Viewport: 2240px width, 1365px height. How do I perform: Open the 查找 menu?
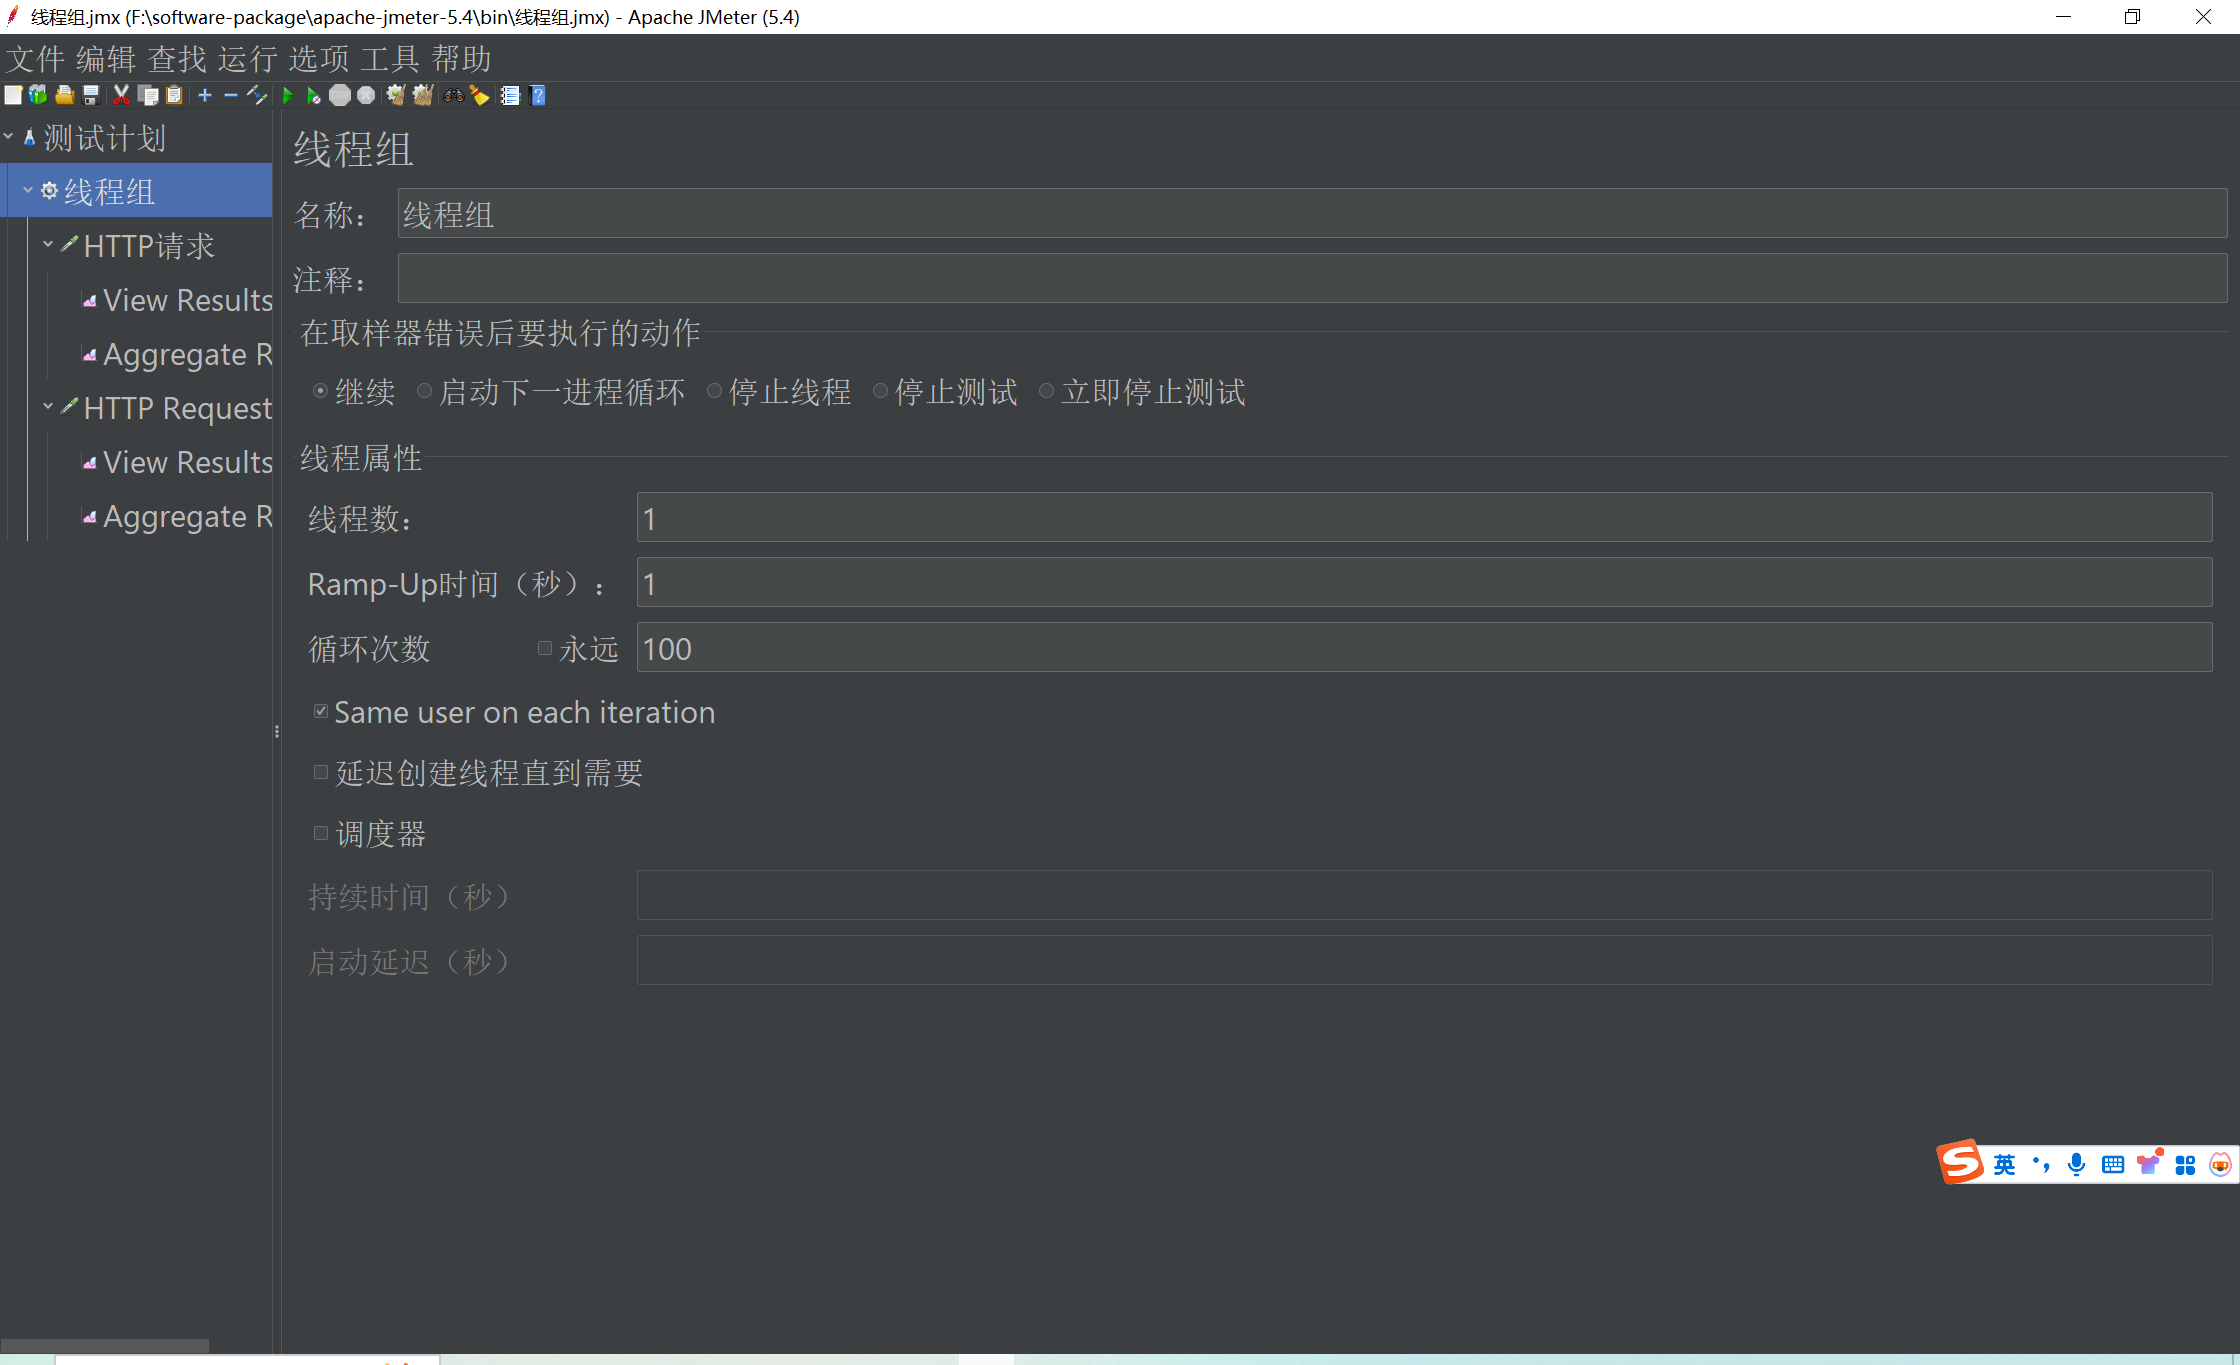point(177,59)
